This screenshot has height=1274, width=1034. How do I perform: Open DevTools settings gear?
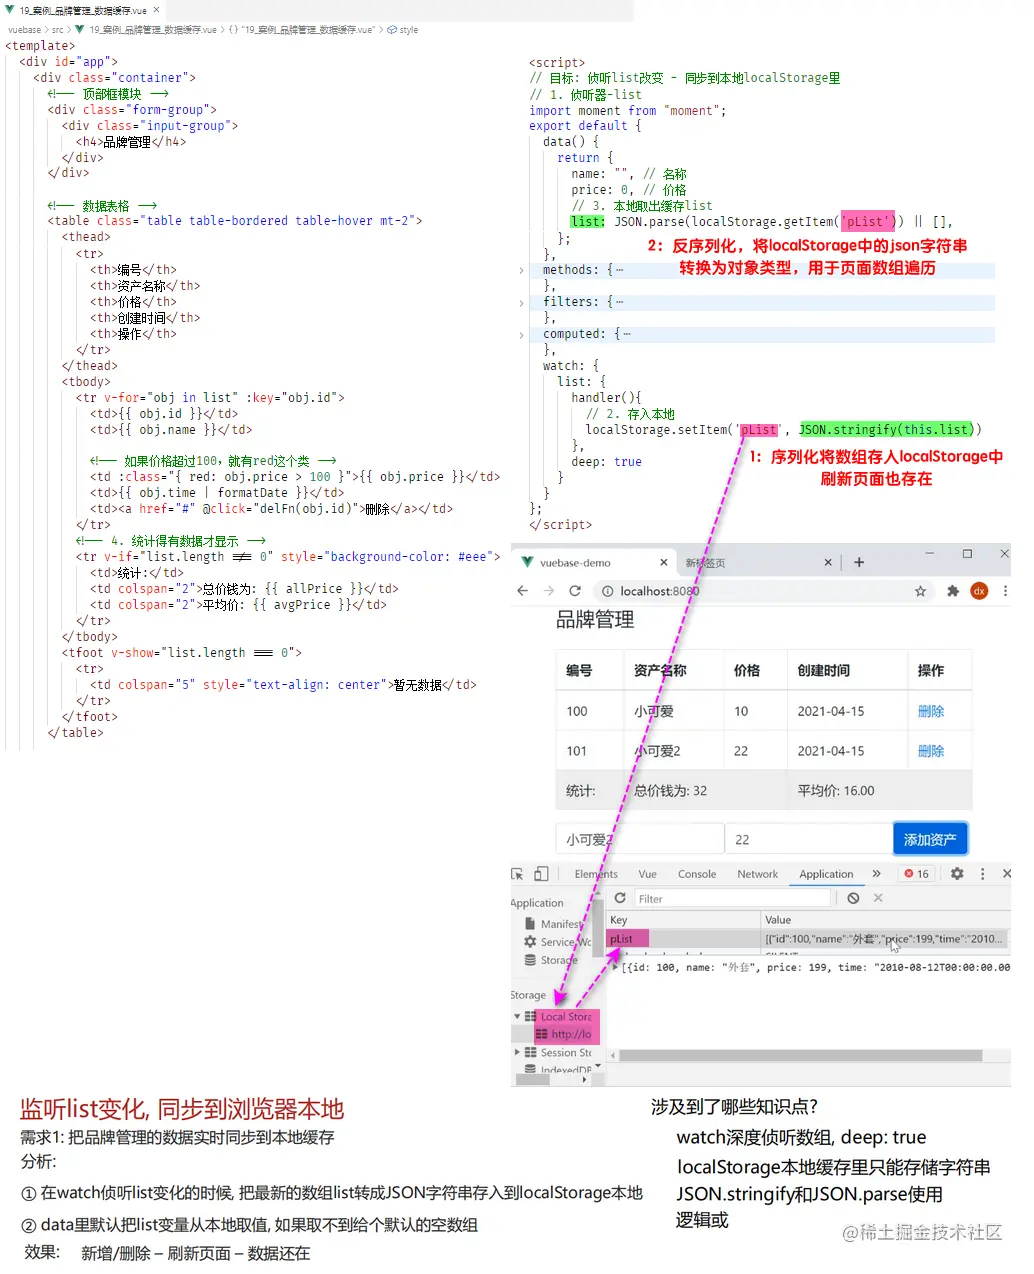tap(957, 874)
